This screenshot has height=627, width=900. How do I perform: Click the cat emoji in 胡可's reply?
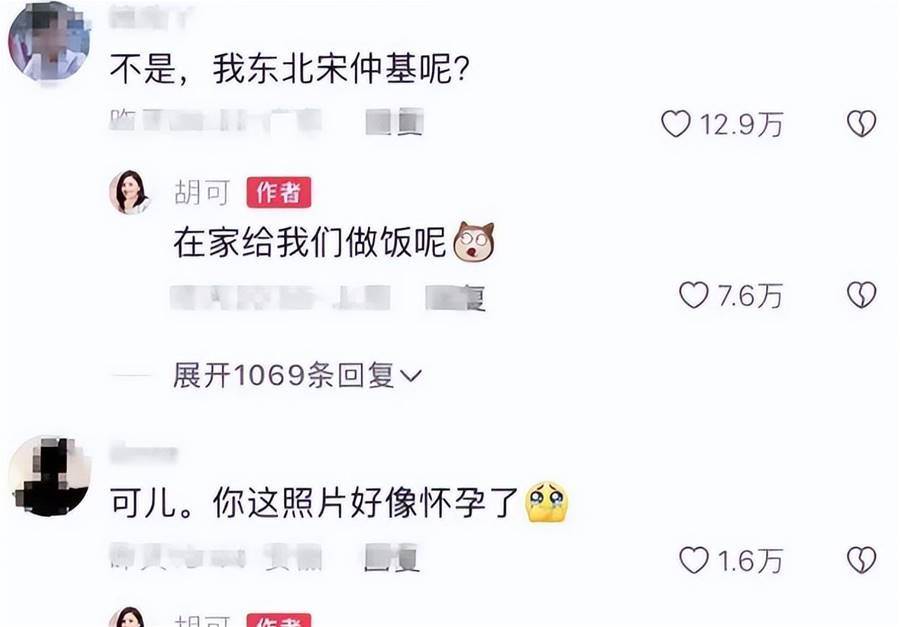[x=474, y=242]
